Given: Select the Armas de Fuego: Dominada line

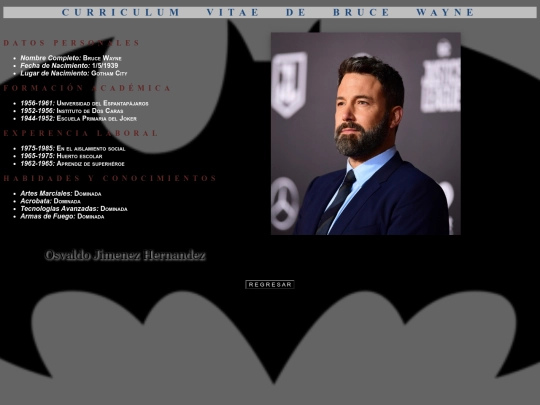Looking at the screenshot, I should tap(62, 216).
